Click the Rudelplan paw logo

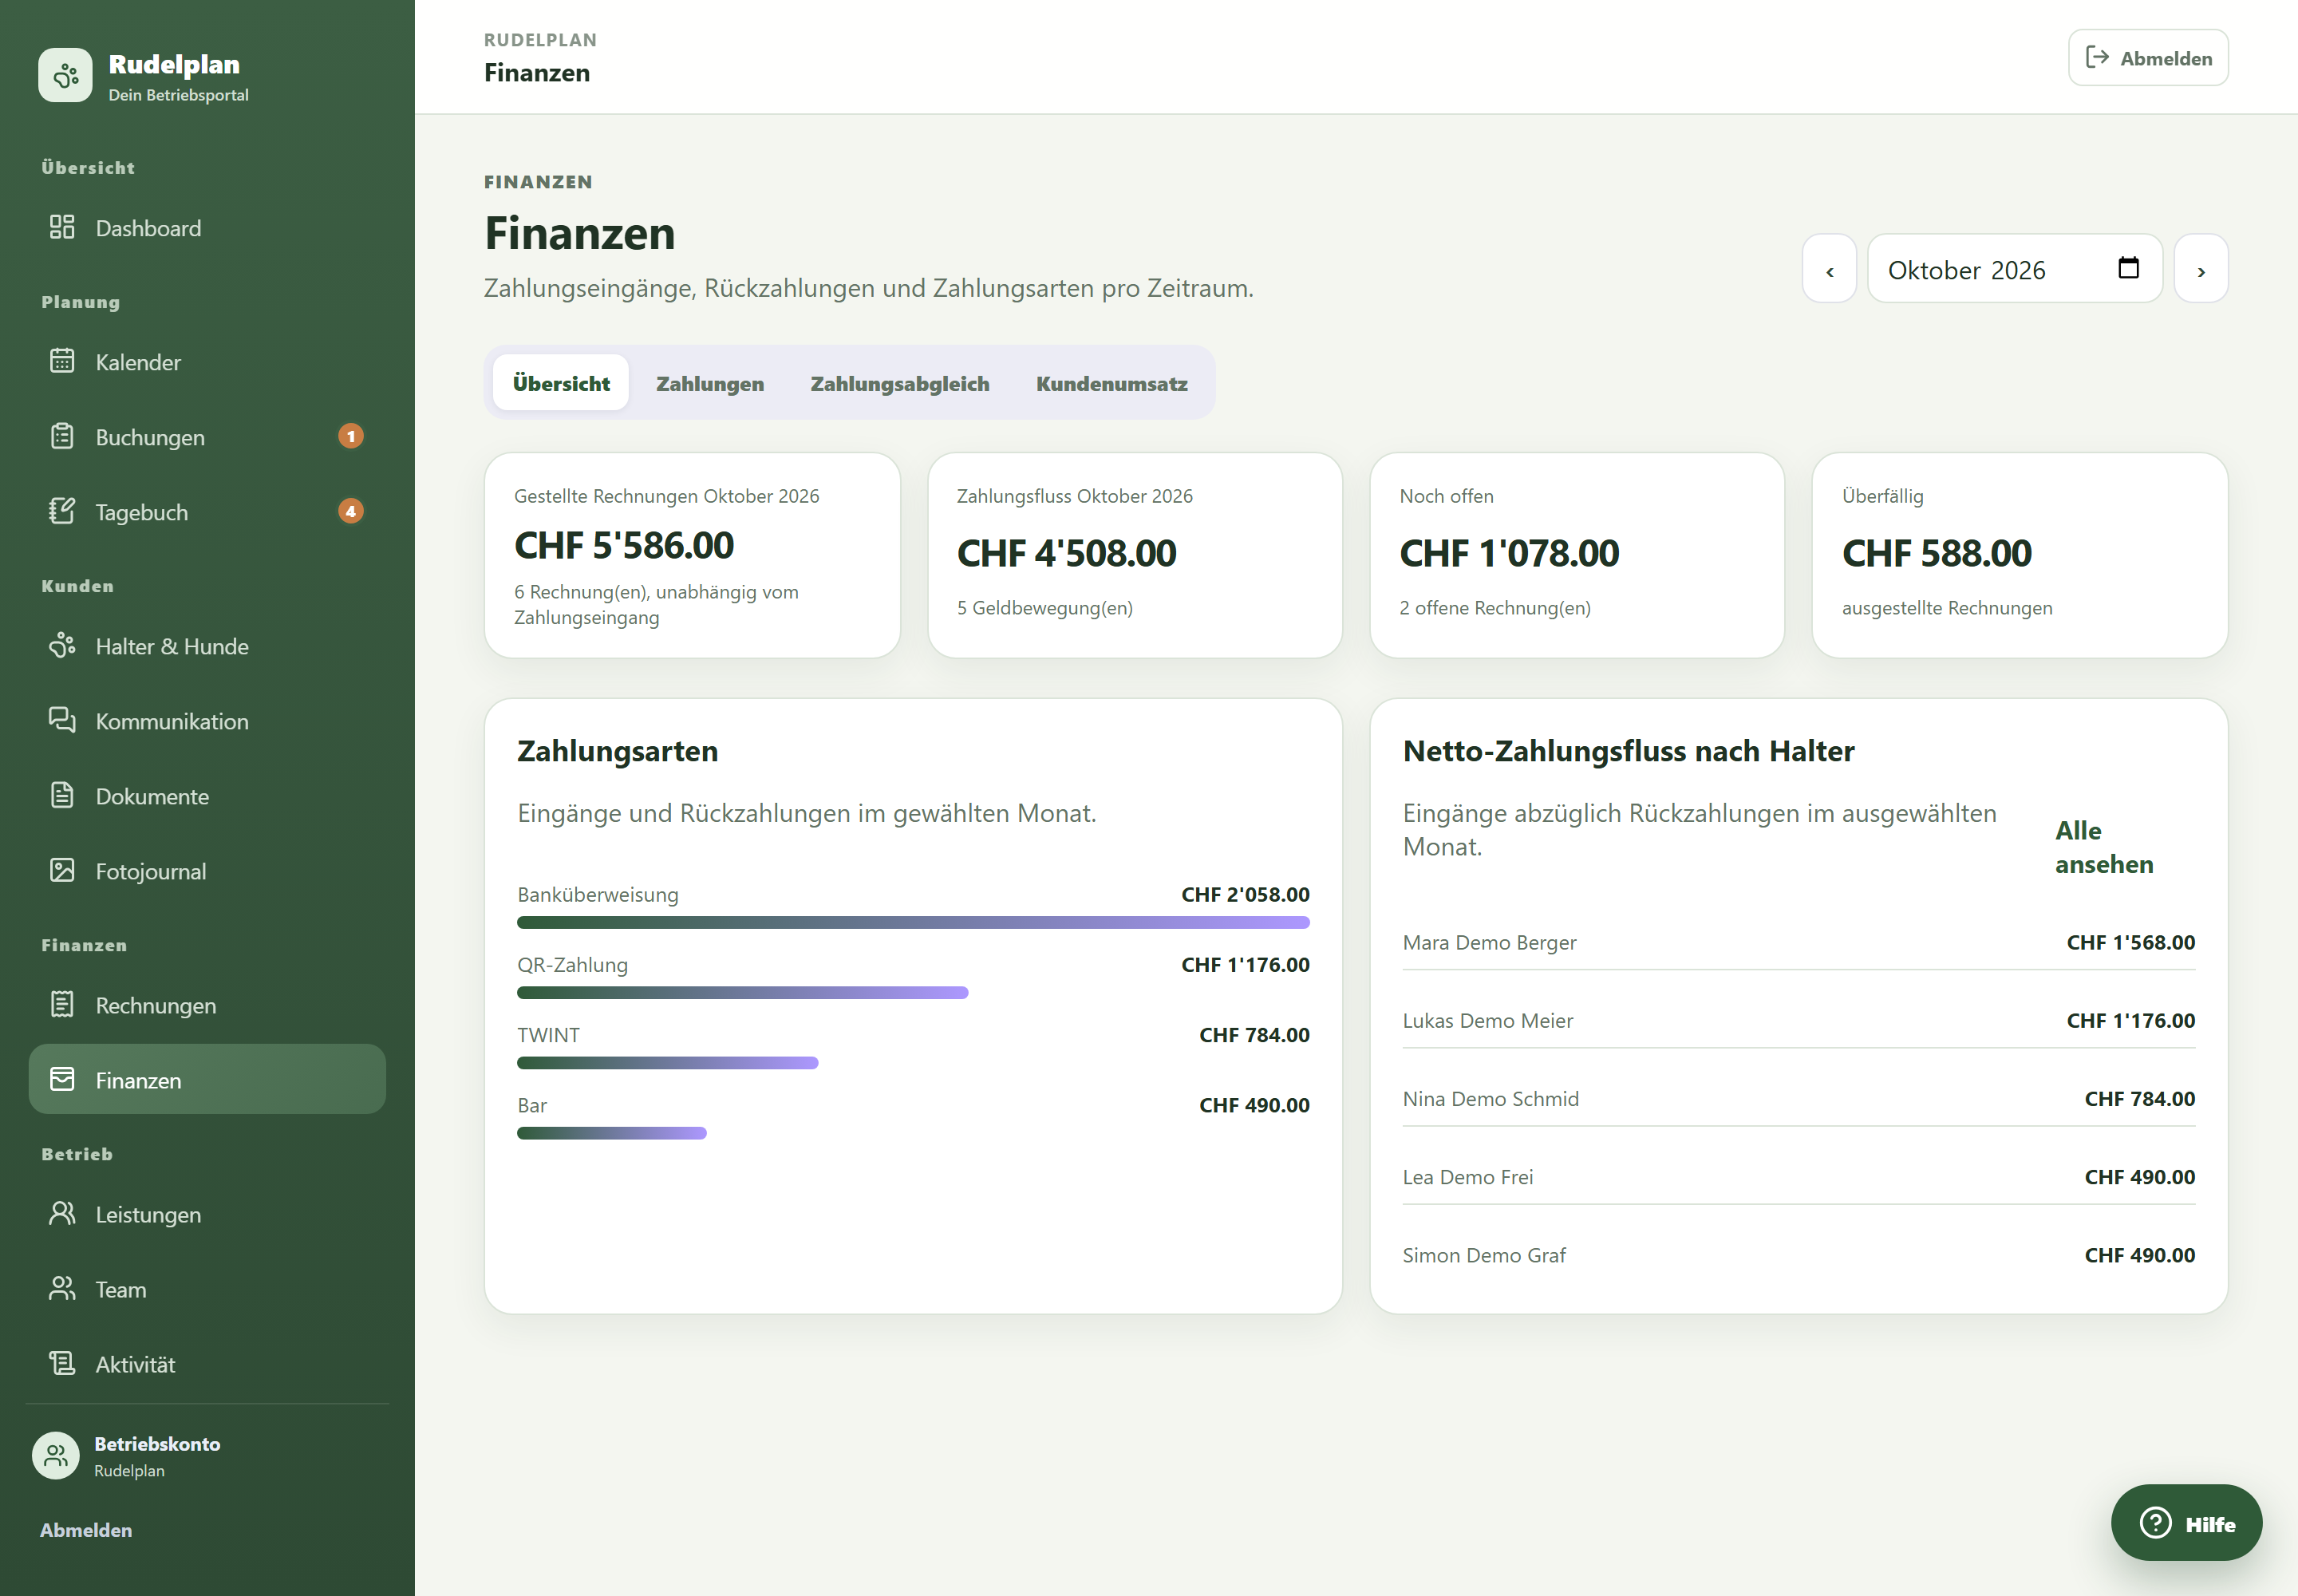(65, 75)
